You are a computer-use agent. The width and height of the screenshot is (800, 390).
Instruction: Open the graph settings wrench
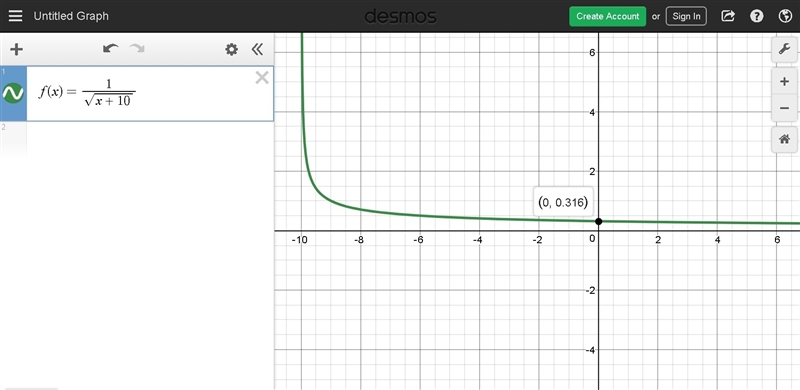(x=784, y=50)
